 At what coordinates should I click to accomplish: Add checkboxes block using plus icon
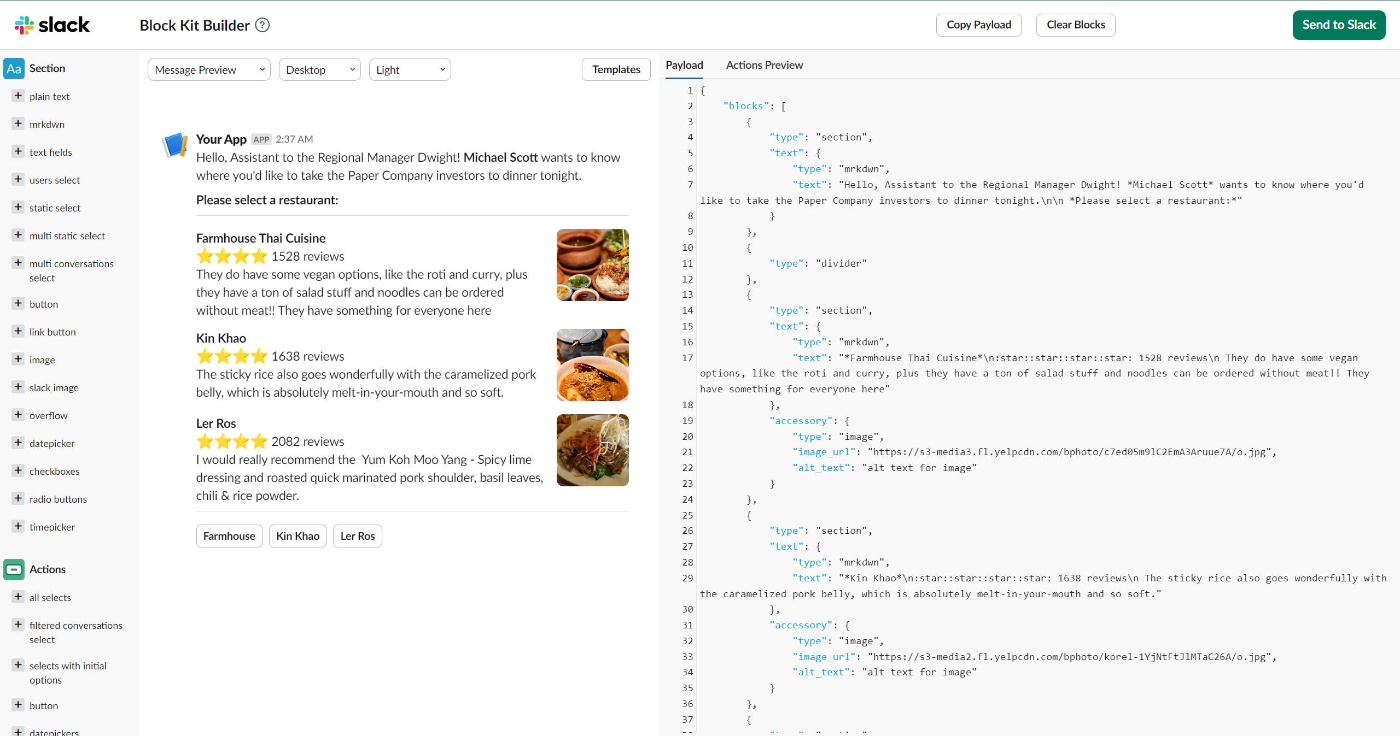18,471
